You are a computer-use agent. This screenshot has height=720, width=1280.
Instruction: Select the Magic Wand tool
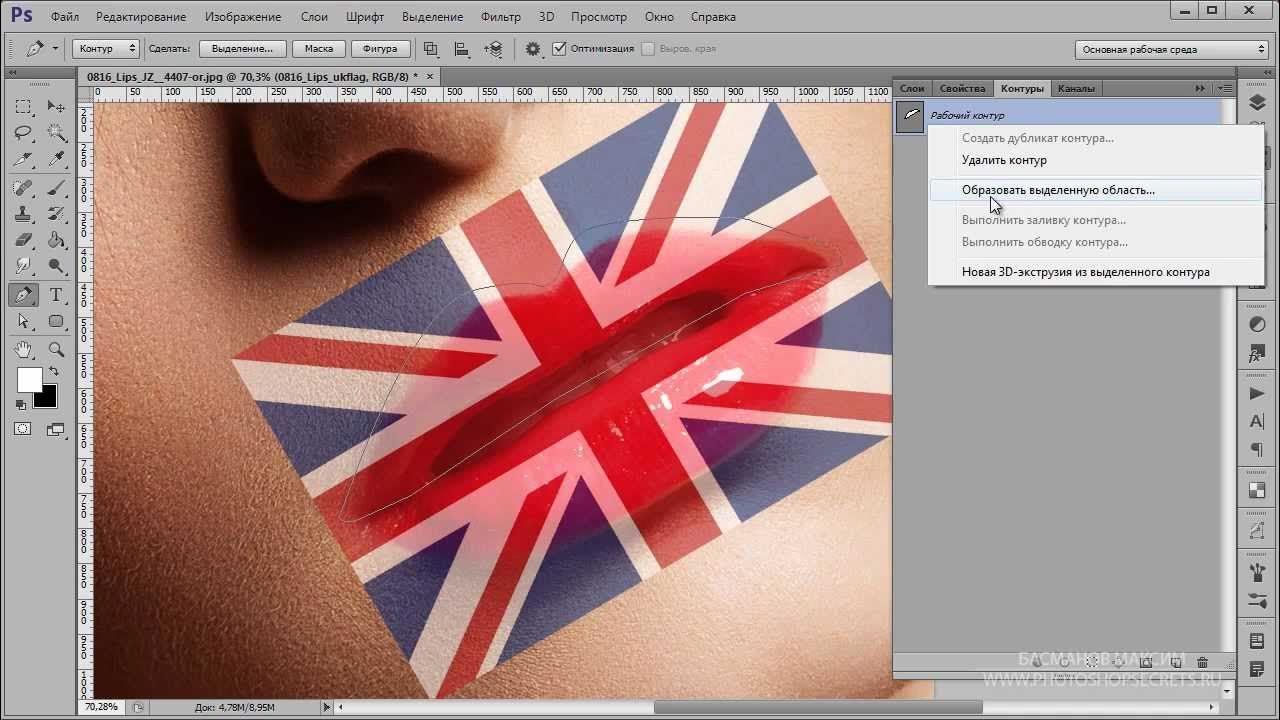coord(56,133)
